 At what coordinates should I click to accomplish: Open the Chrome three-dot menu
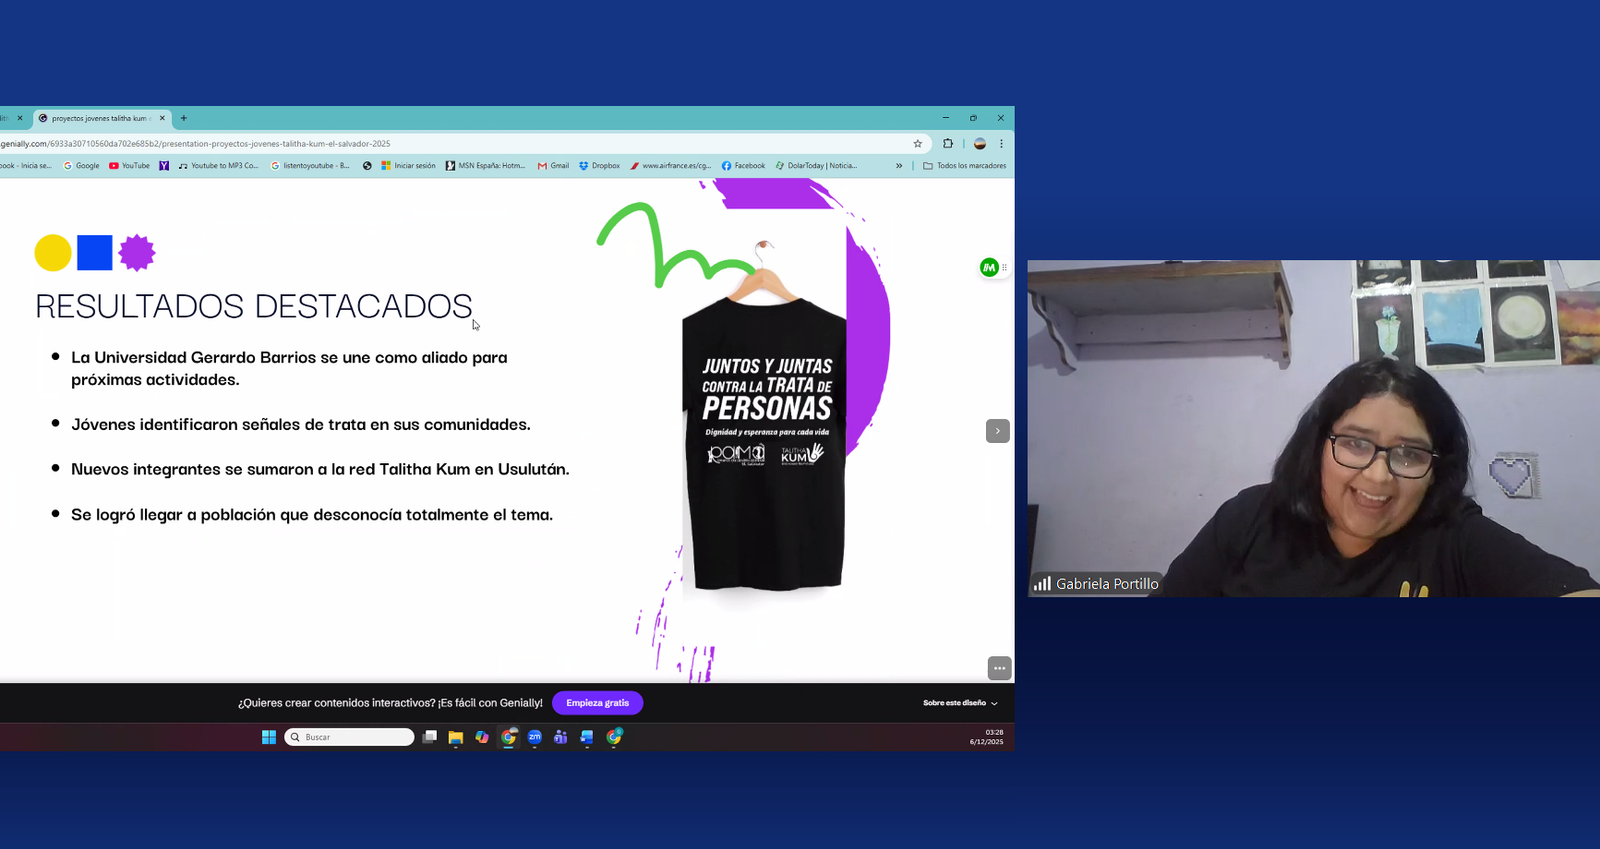pos(1001,144)
